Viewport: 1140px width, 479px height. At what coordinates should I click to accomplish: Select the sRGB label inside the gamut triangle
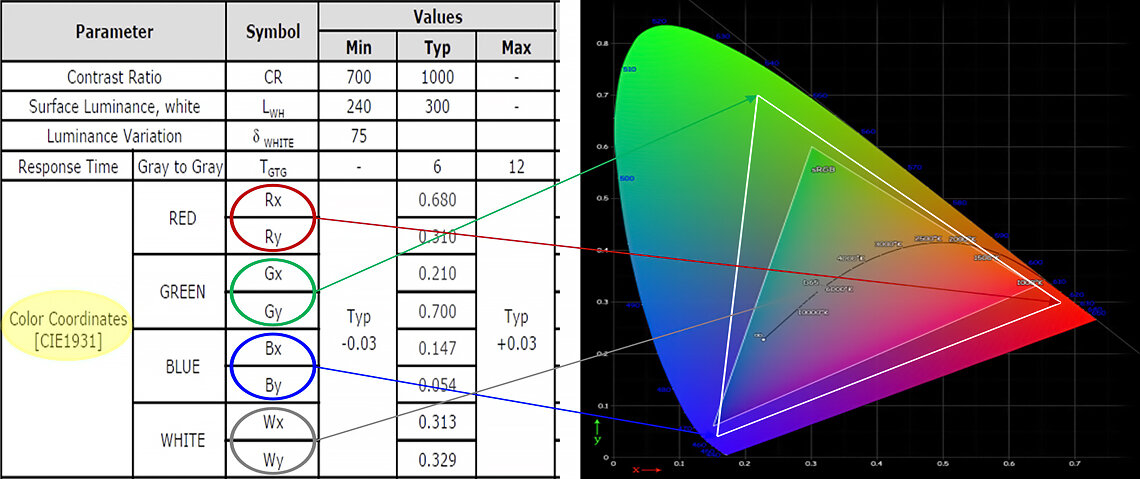[x=822, y=171]
